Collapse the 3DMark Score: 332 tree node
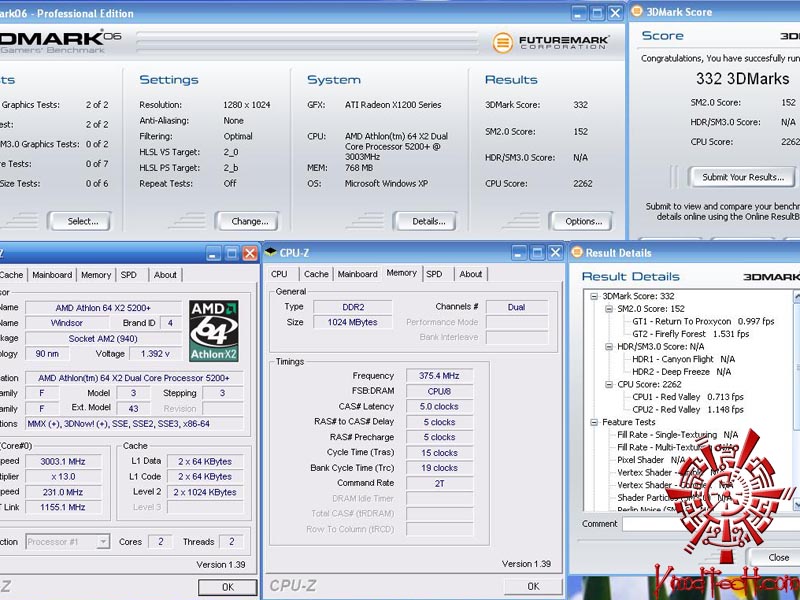This screenshot has width=800, height=600. pos(594,296)
